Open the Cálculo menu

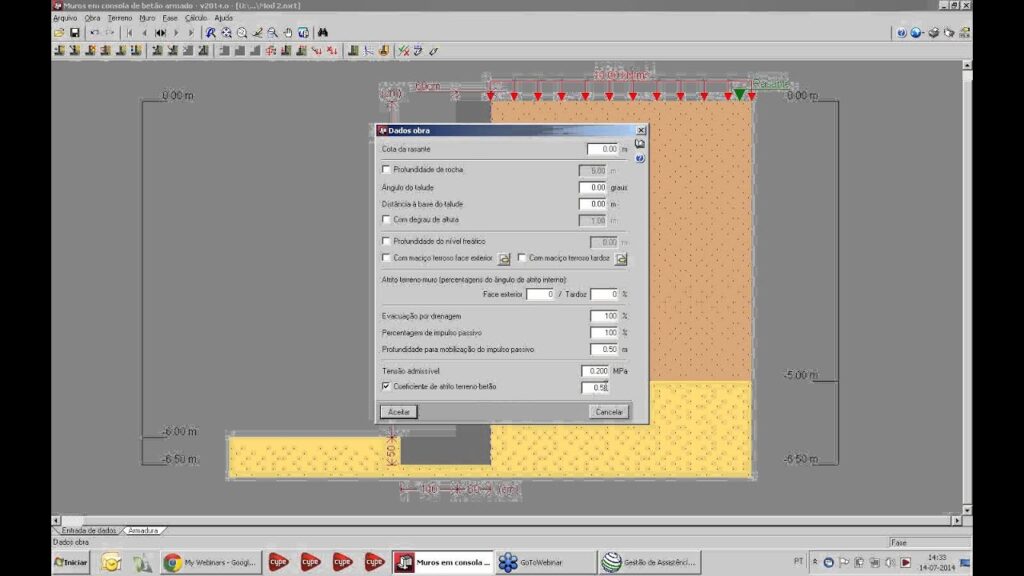coord(195,18)
